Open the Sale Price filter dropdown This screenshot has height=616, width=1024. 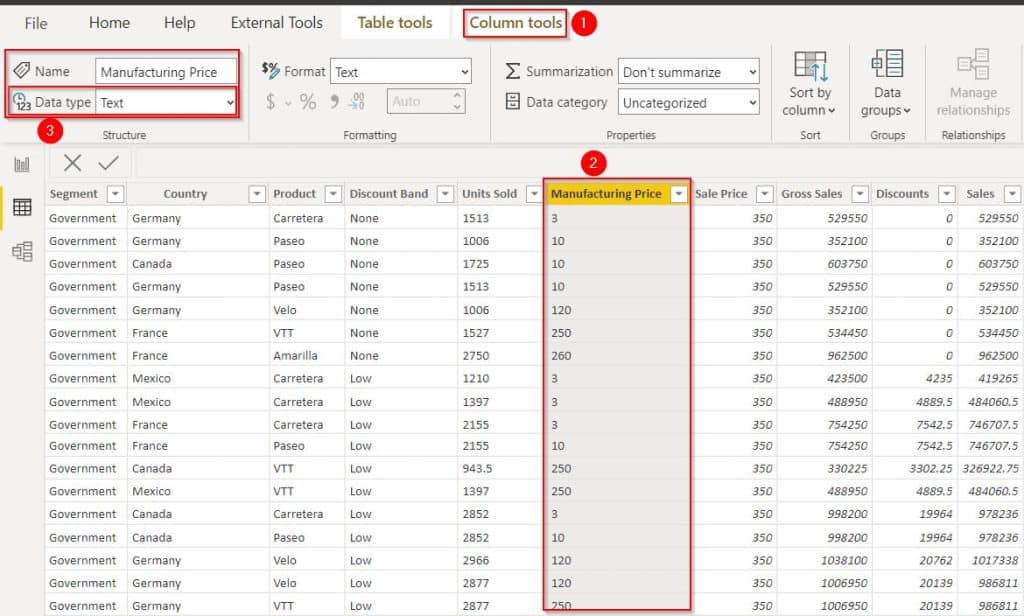tap(764, 194)
